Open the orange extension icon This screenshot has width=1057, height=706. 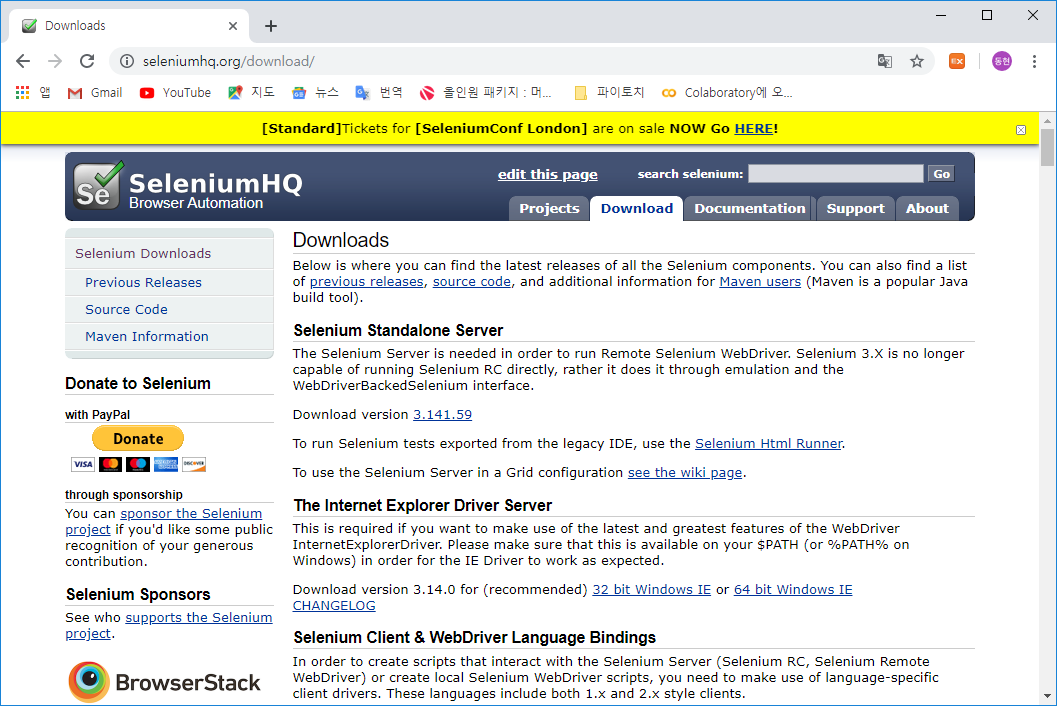(957, 61)
